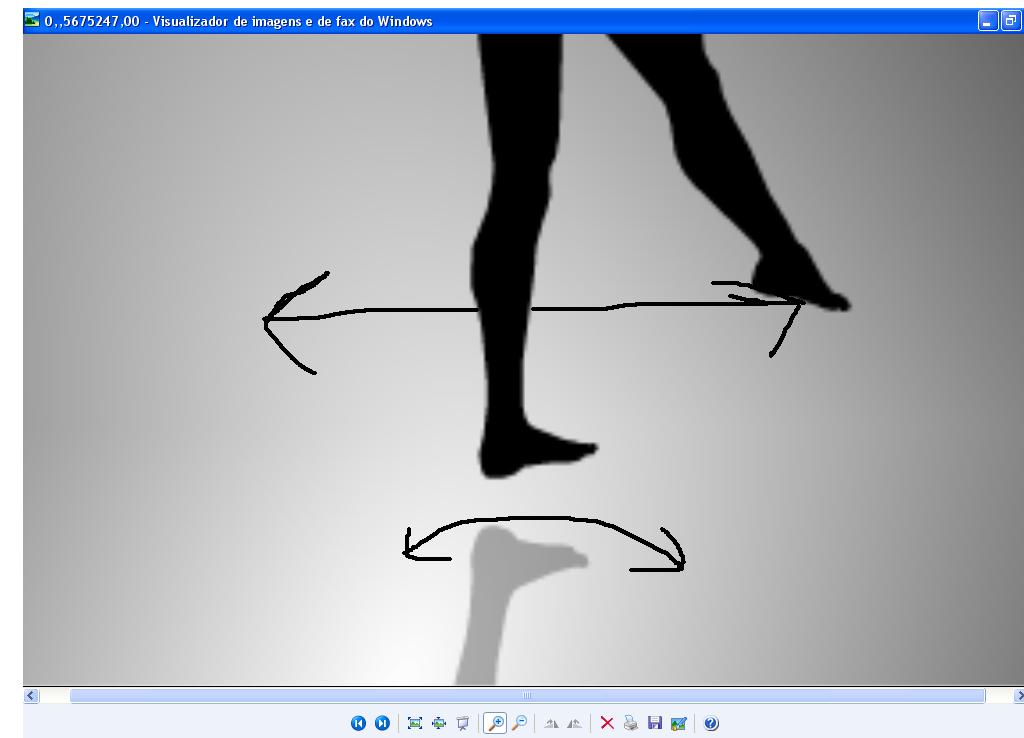
Task: Print the current image
Action: click(631, 723)
